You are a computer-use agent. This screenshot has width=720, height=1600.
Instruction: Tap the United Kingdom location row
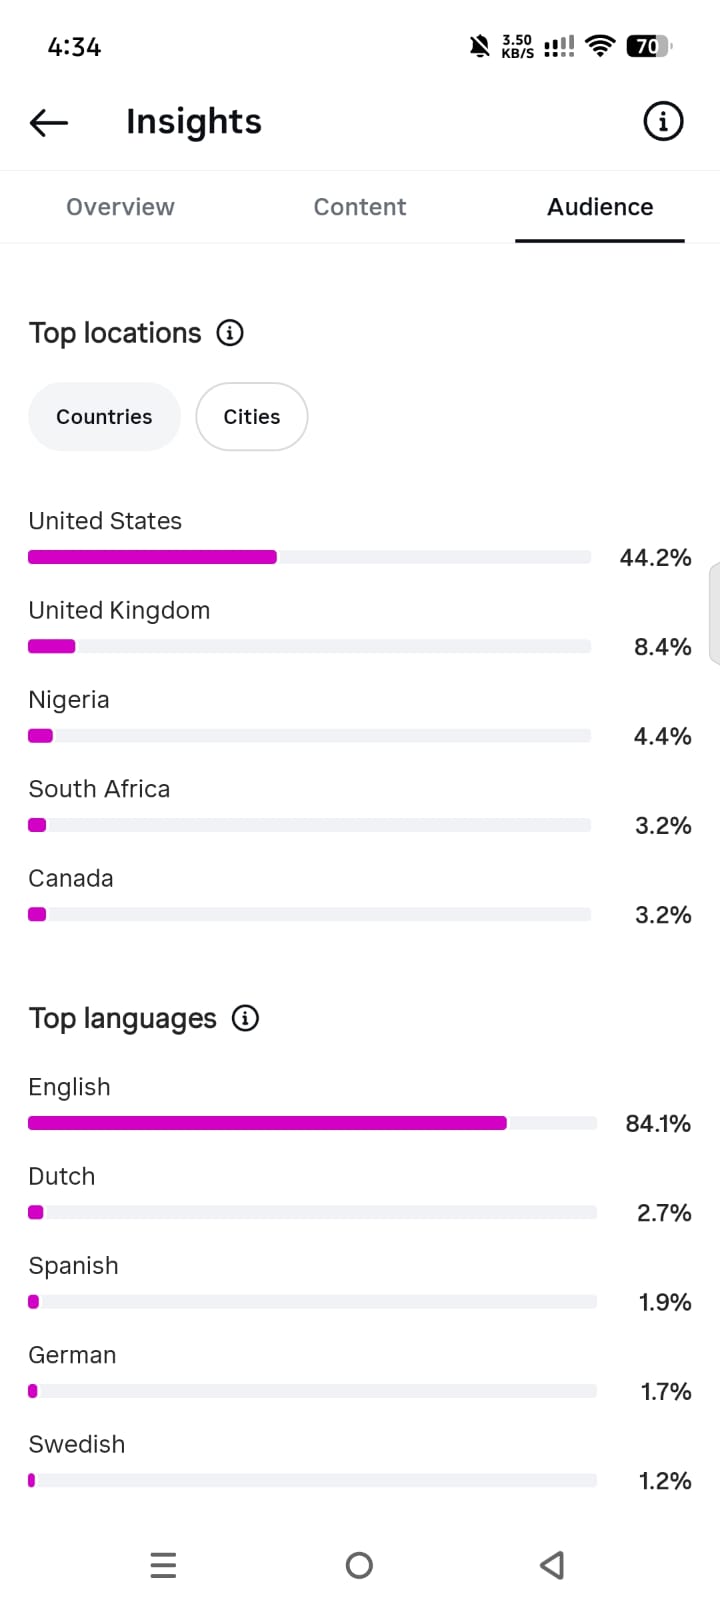360,629
